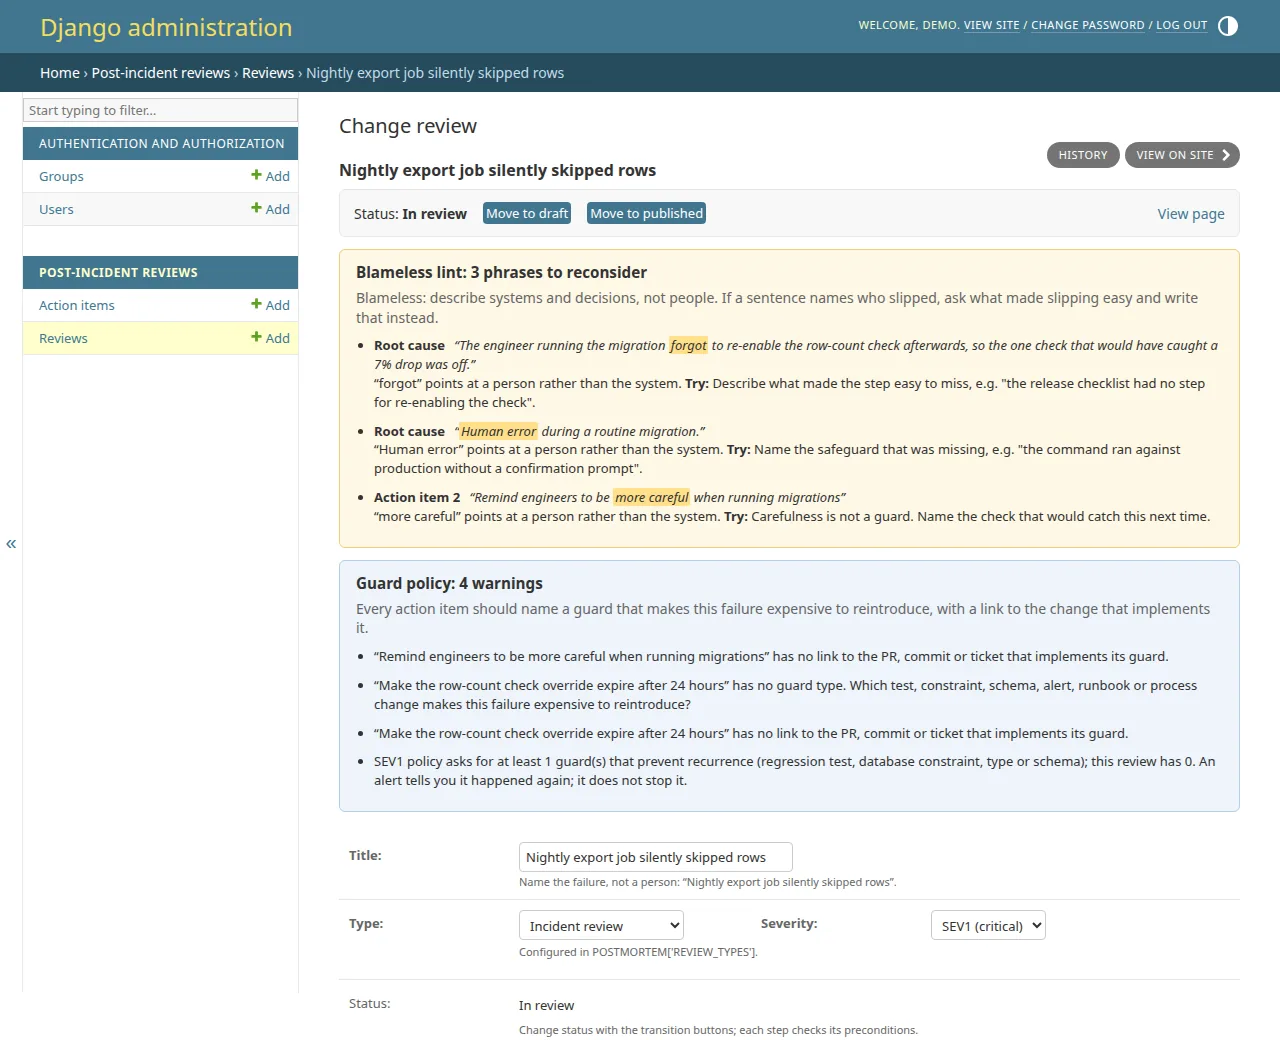
Task: Open the Authentication and Authorization section header
Action: (x=161, y=143)
